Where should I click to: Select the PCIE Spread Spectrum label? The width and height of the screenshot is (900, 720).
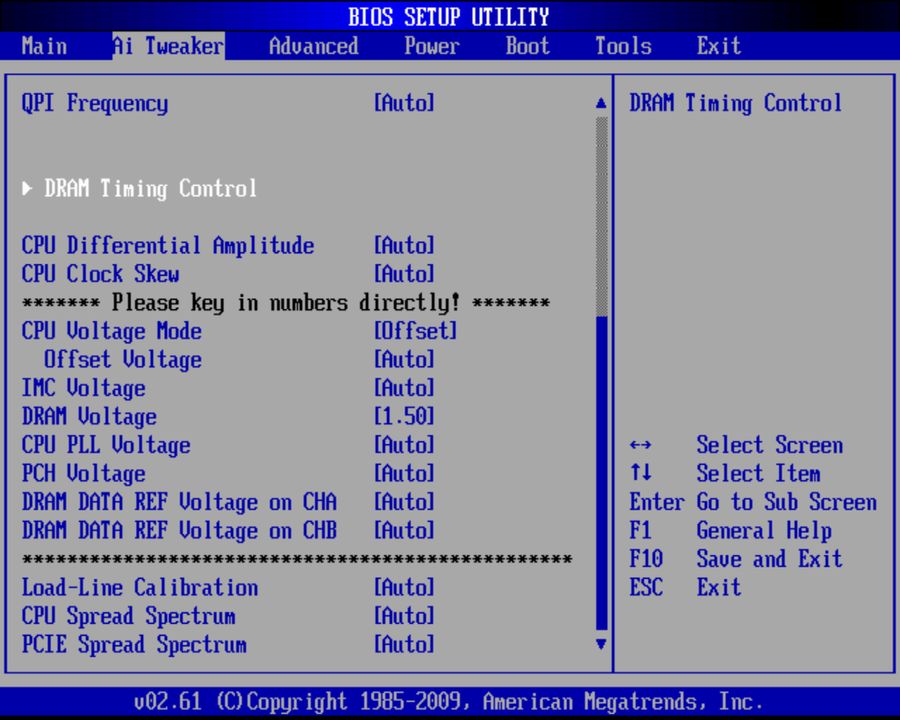point(134,645)
